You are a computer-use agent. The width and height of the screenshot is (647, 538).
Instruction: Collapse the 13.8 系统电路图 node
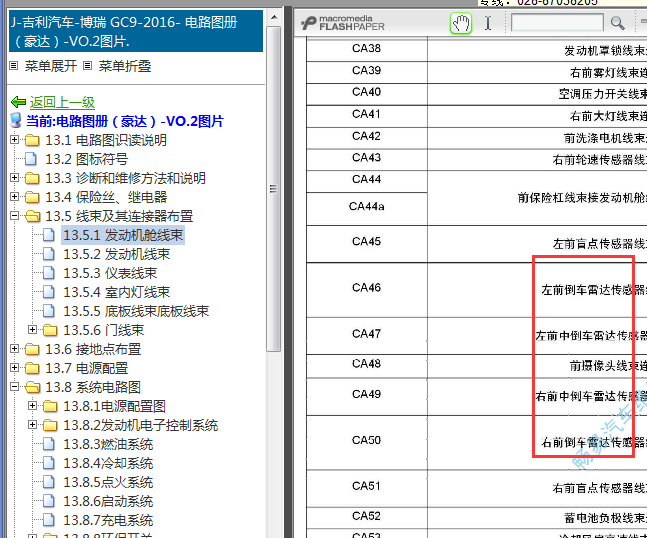point(14,387)
